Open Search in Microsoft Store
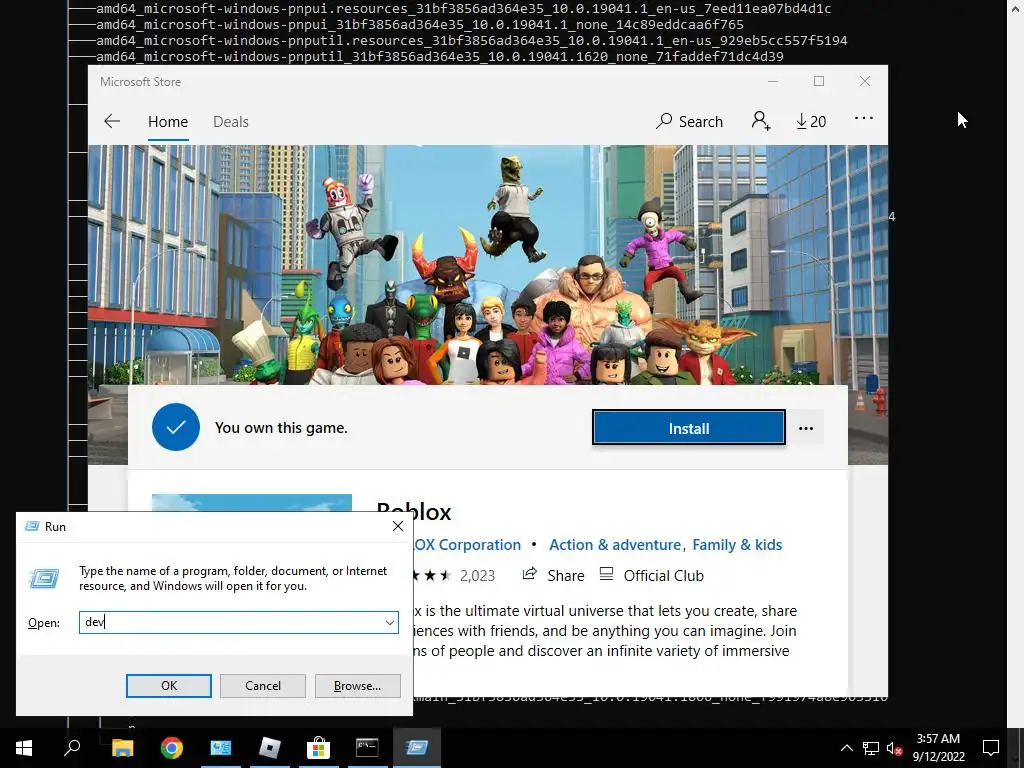Viewport: 1024px width, 768px height. point(690,121)
